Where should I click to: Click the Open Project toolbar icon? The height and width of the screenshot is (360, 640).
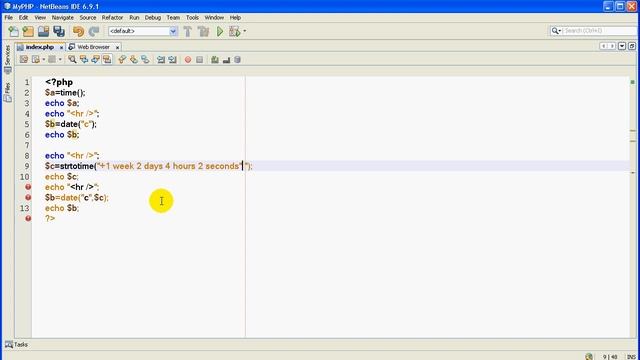pyautogui.click(x=43, y=31)
